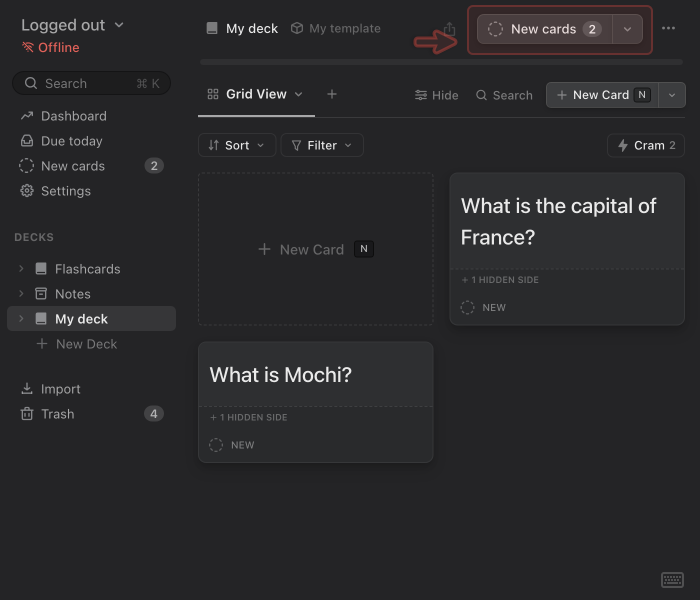Open Dashboard from the sidebar
700x600 pixels.
pos(73,116)
